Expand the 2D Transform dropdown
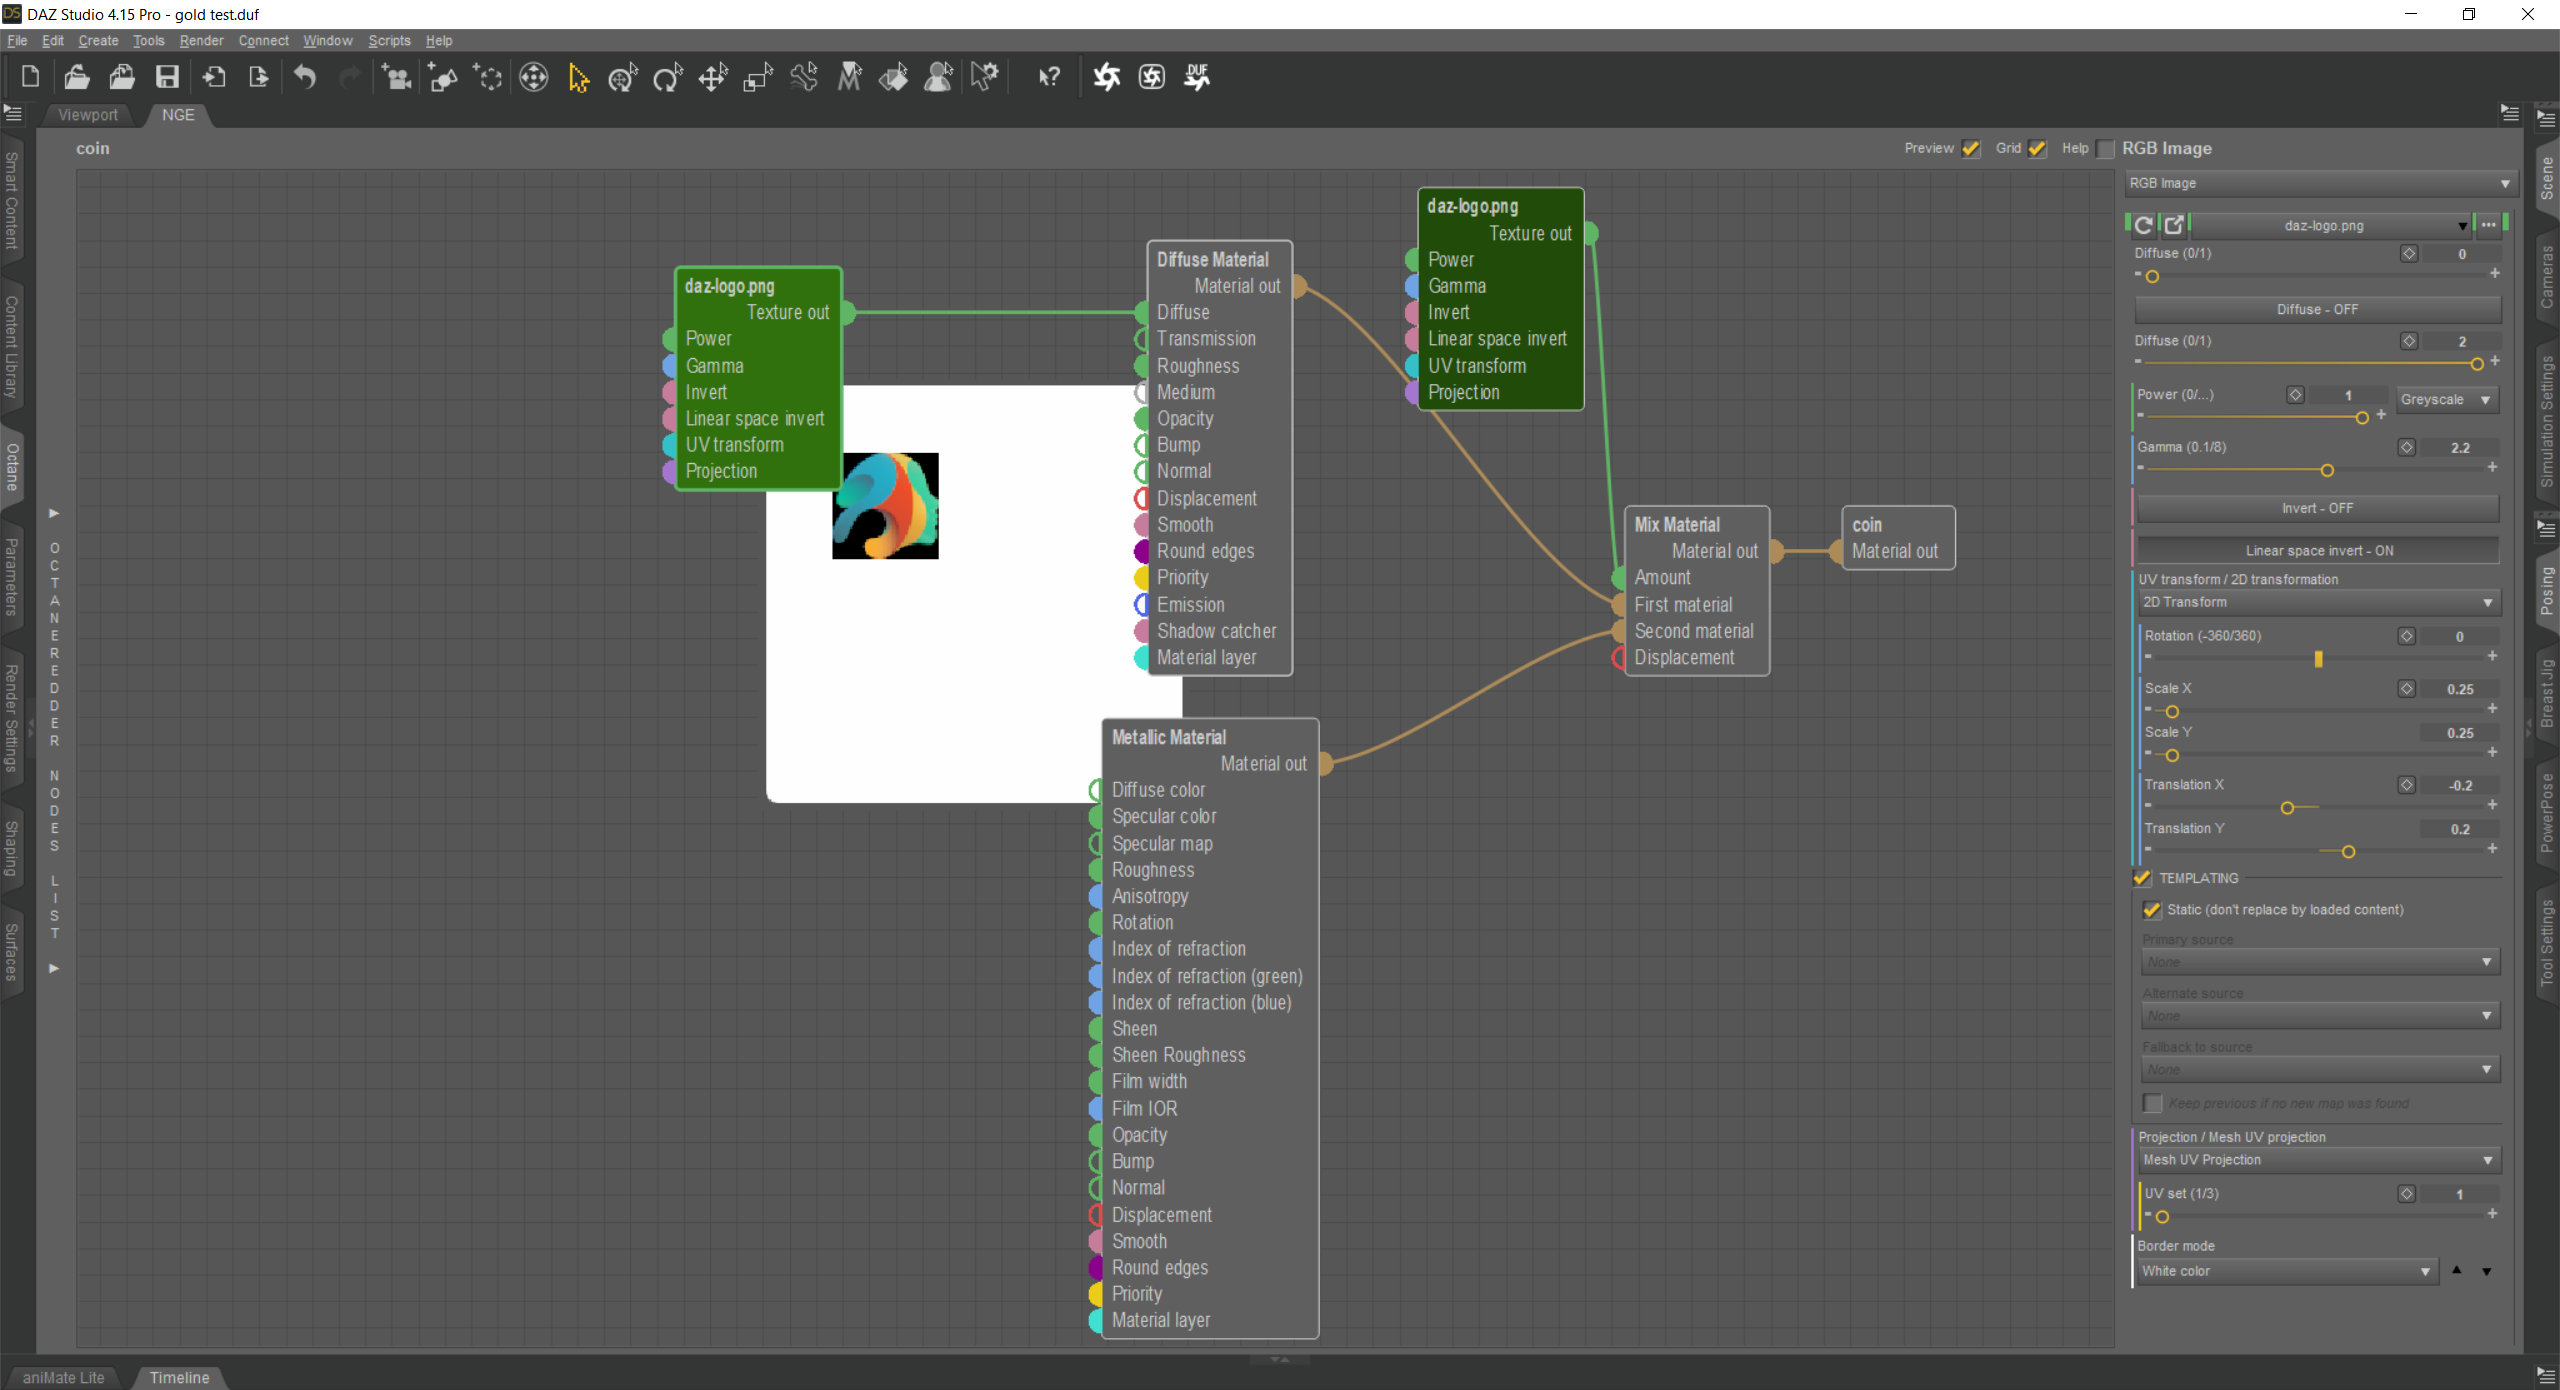 (x=2317, y=603)
